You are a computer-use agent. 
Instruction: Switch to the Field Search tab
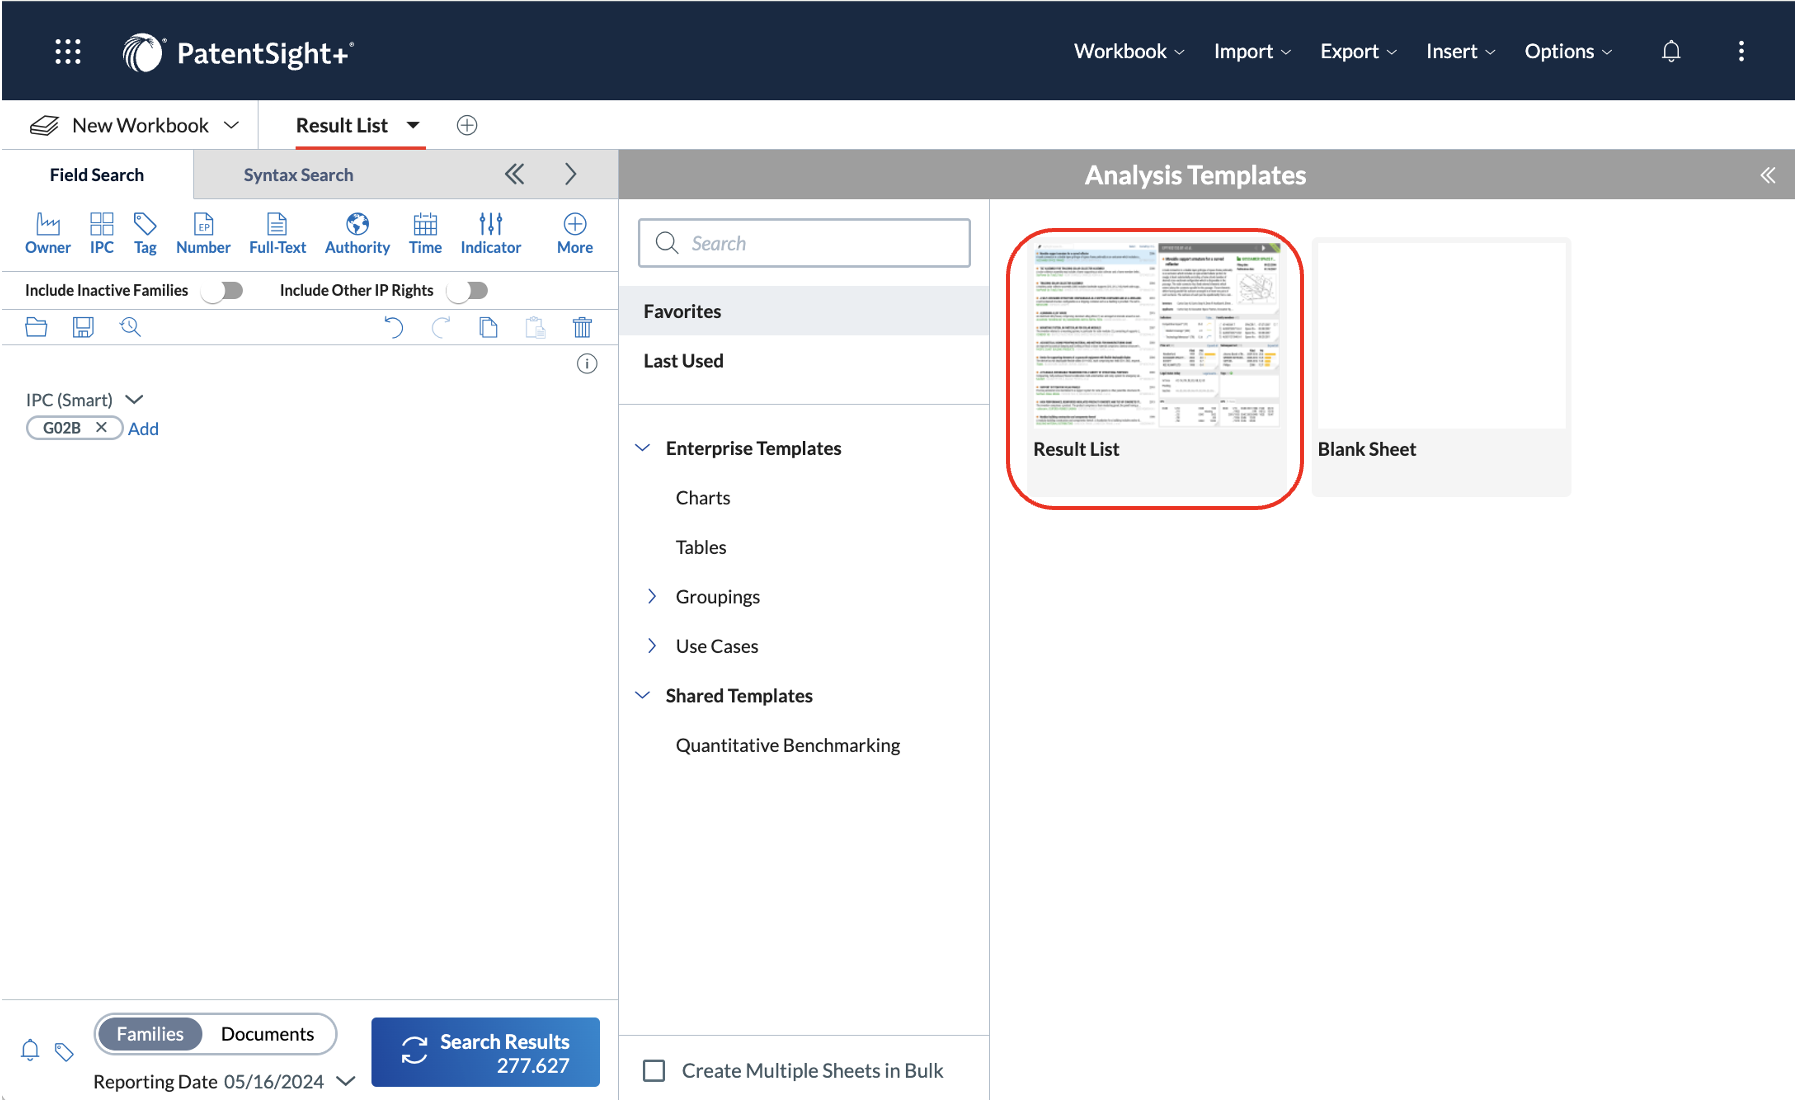(x=97, y=175)
